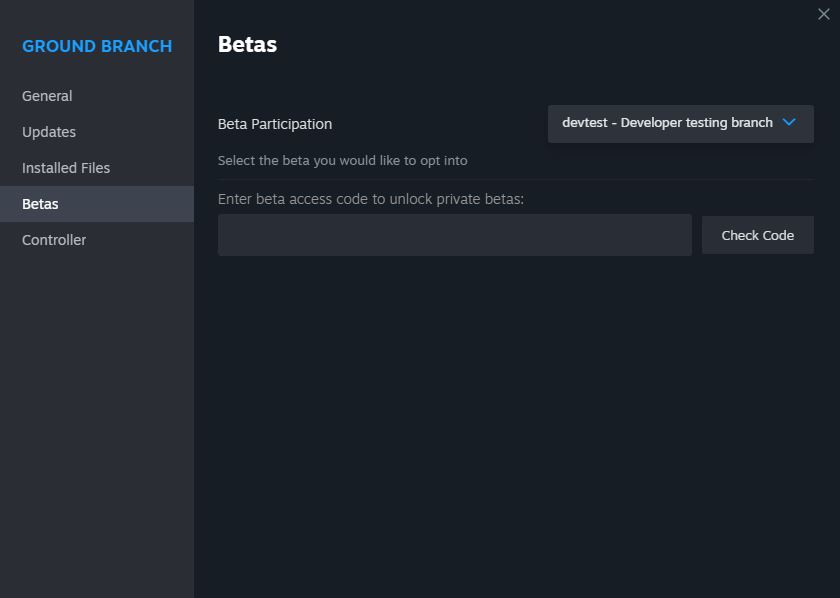The height and width of the screenshot is (598, 840).
Task: Click the 'devtest' text in the combo box
Action: tap(584, 123)
